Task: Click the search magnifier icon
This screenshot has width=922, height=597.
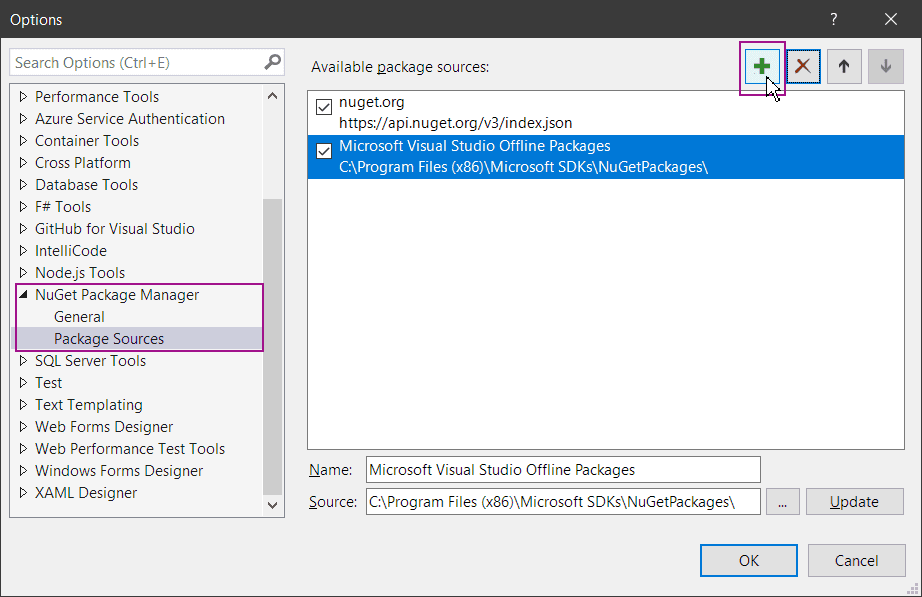Action: coord(272,62)
